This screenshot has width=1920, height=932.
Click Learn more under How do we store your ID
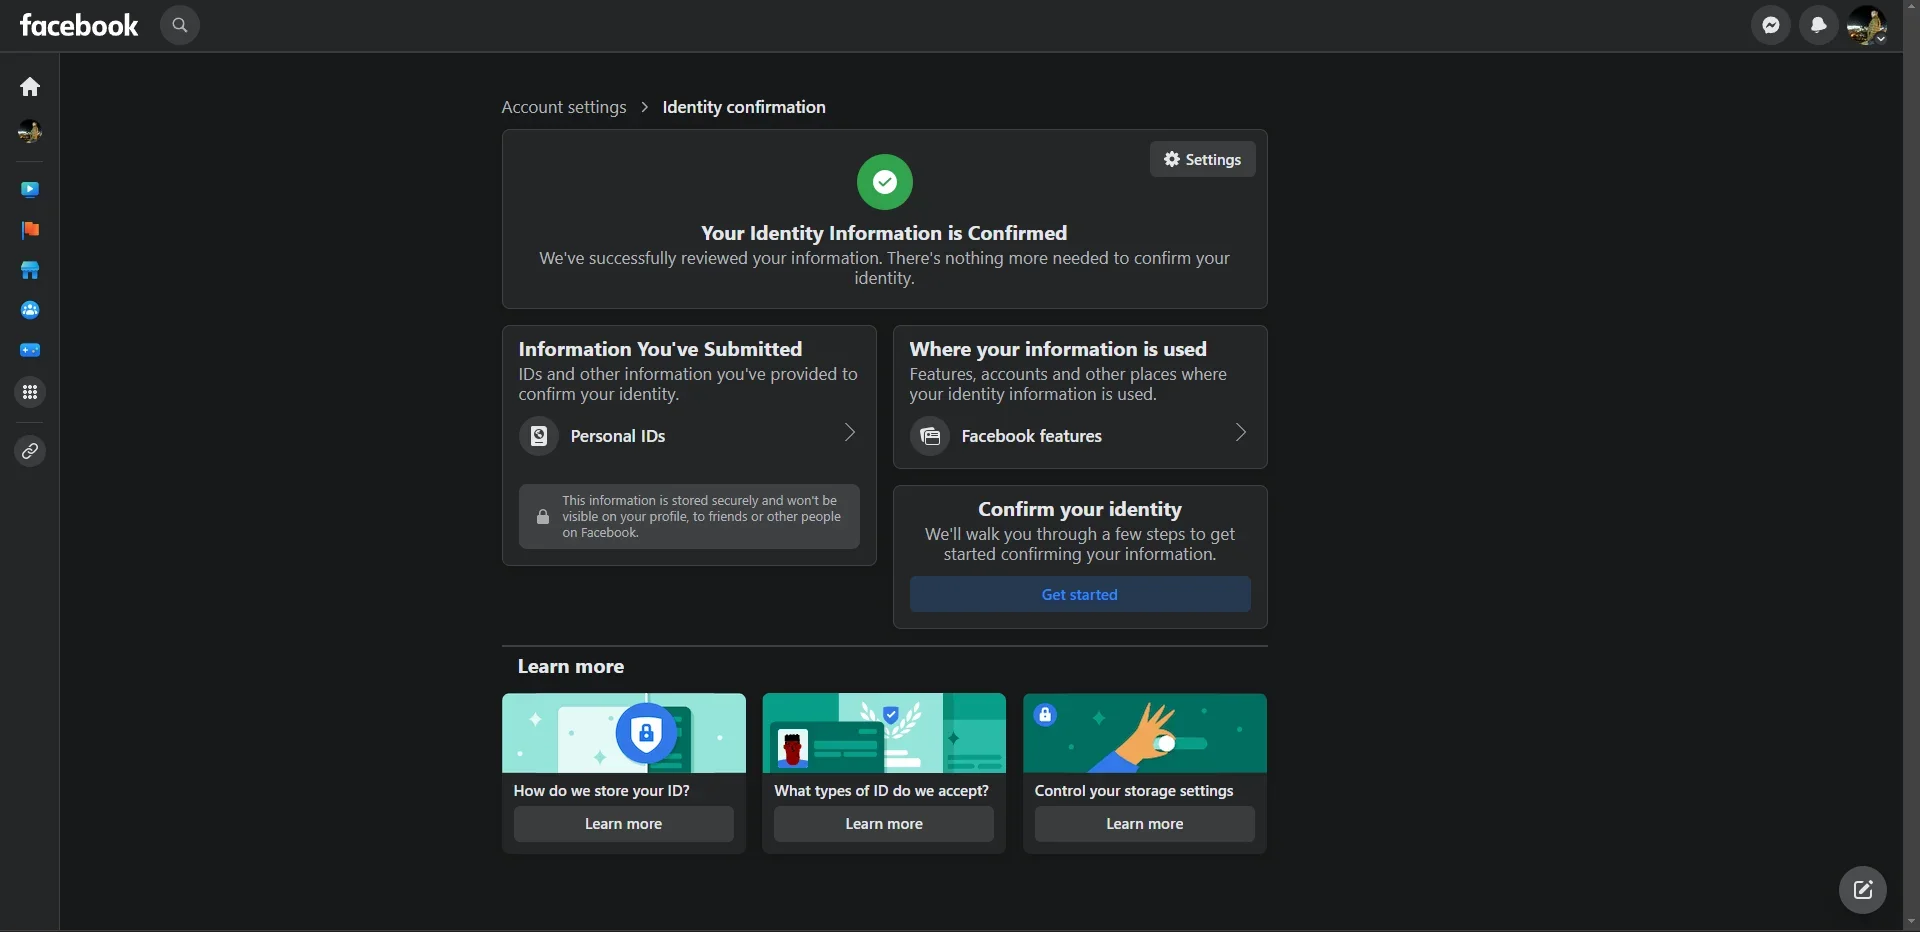[x=624, y=824]
